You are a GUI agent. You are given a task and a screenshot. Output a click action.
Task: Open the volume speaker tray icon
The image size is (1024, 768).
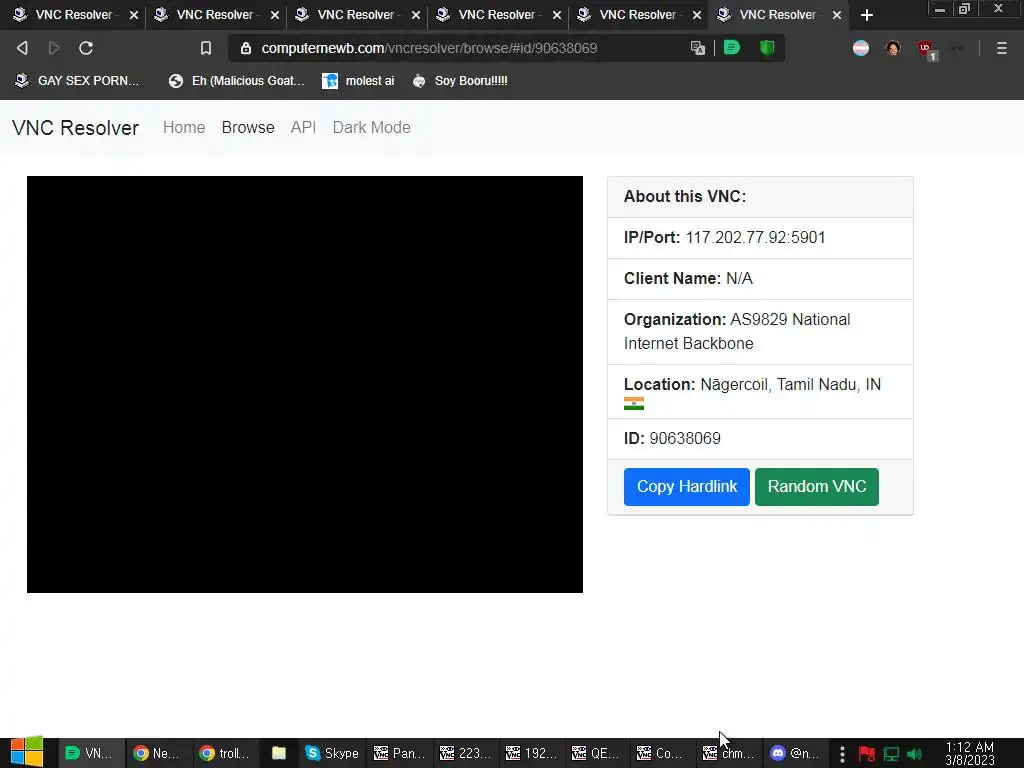(914, 754)
